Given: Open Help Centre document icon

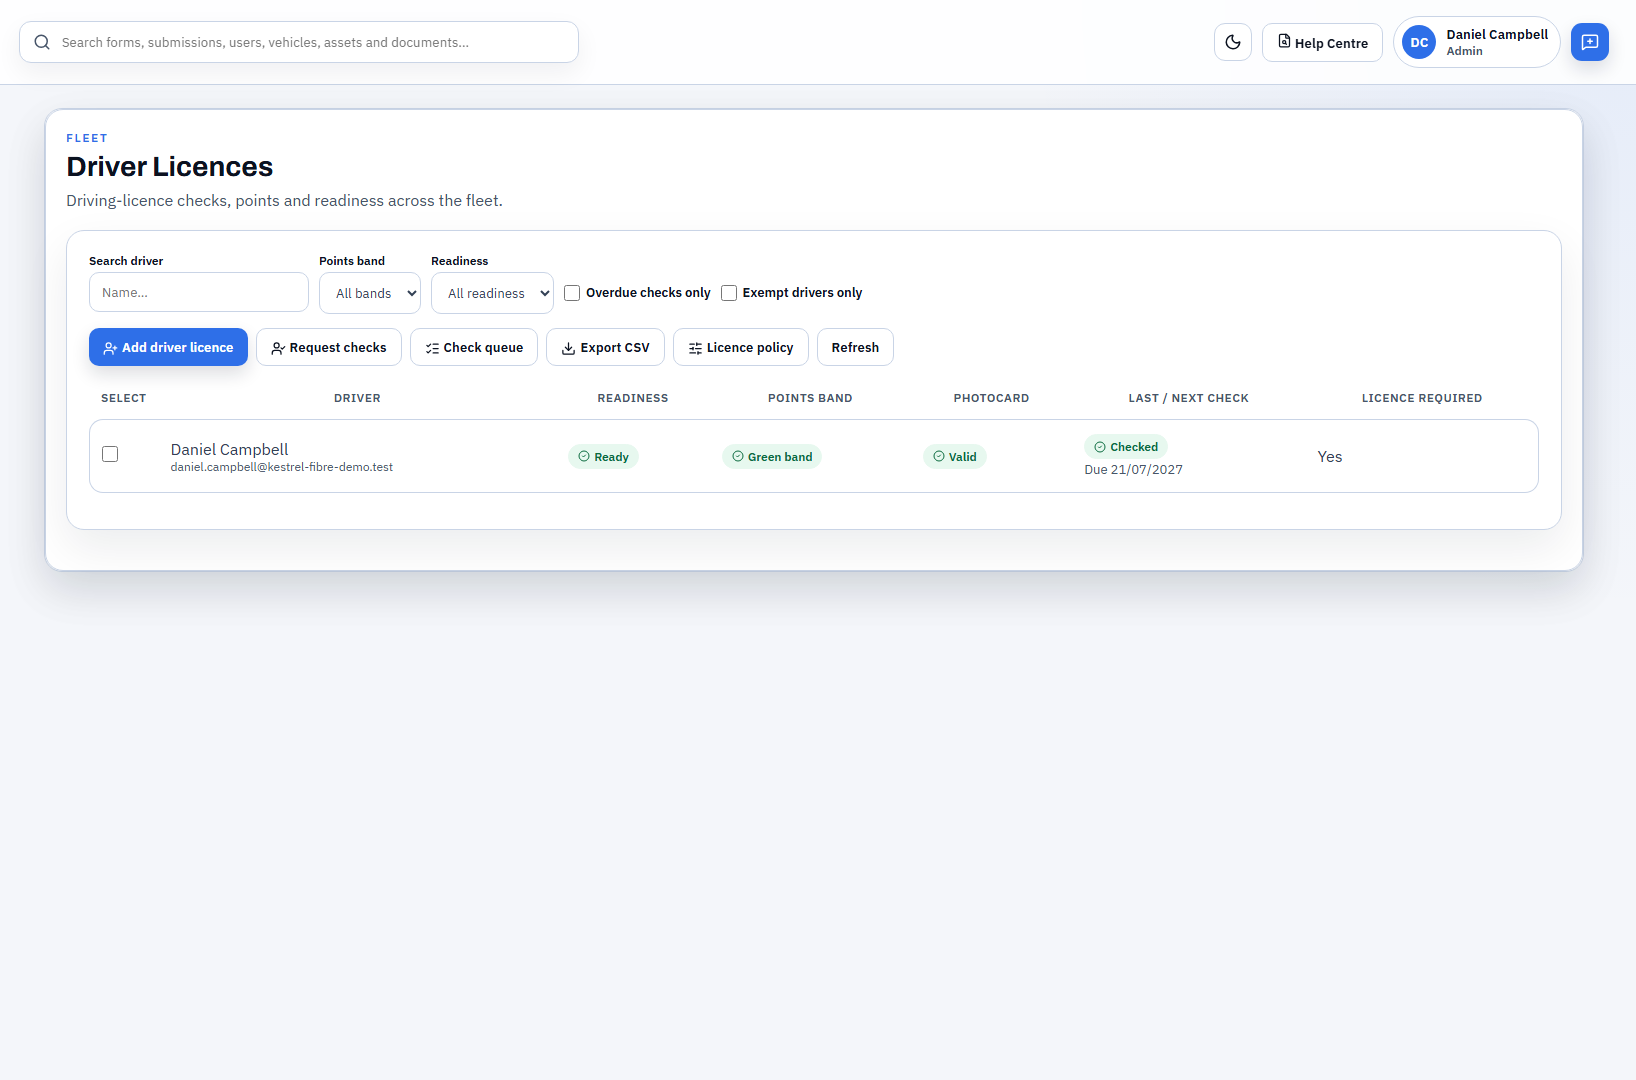Looking at the screenshot, I should click(1284, 41).
